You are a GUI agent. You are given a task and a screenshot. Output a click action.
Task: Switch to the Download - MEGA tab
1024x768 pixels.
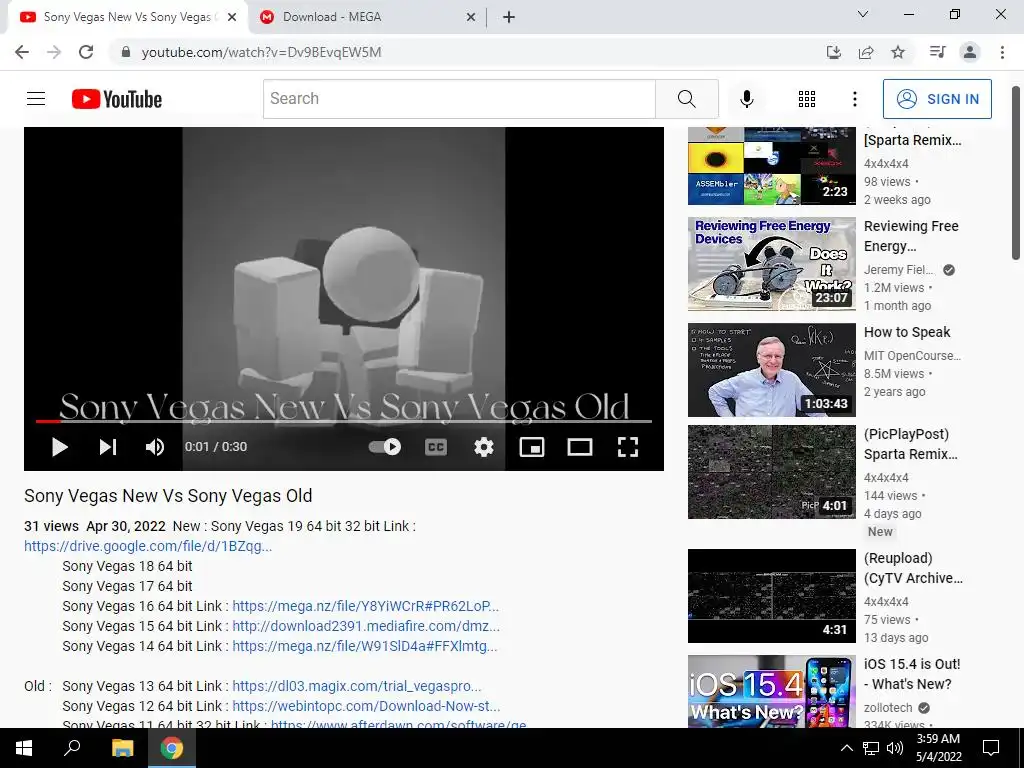click(x=366, y=17)
